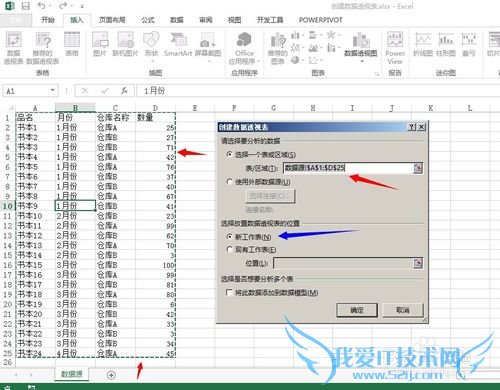Viewport: 500px width, 390px height.
Task: Click the PivotTable (数据透视表) ribbon icon
Action: click(x=13, y=47)
